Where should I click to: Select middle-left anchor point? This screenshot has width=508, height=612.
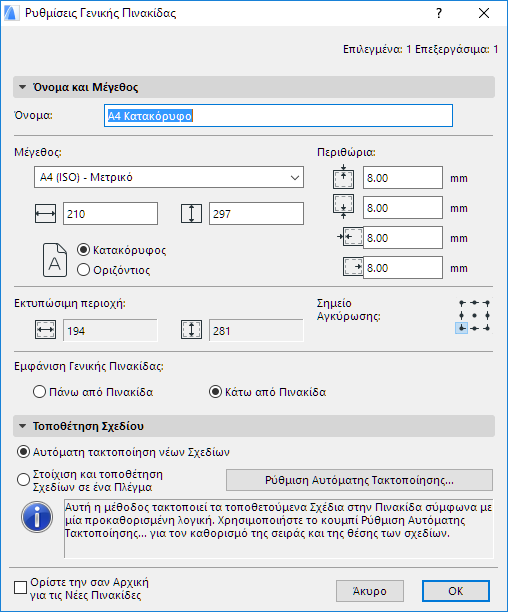click(x=462, y=315)
